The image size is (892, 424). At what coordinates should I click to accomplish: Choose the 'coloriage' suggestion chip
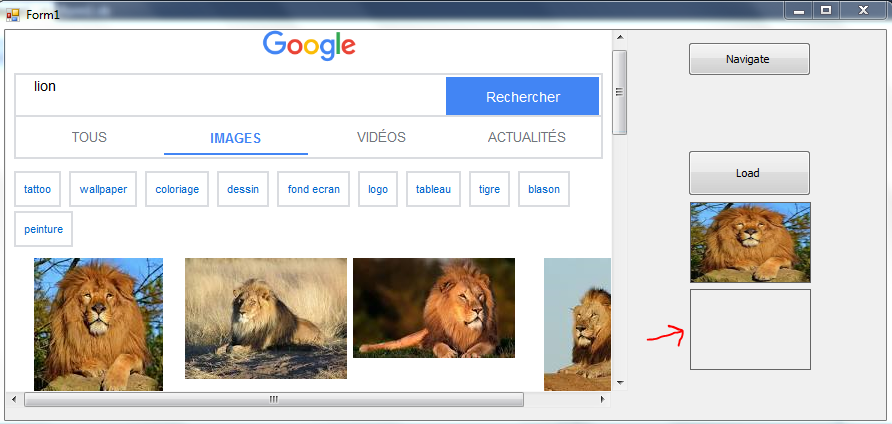tap(177, 189)
